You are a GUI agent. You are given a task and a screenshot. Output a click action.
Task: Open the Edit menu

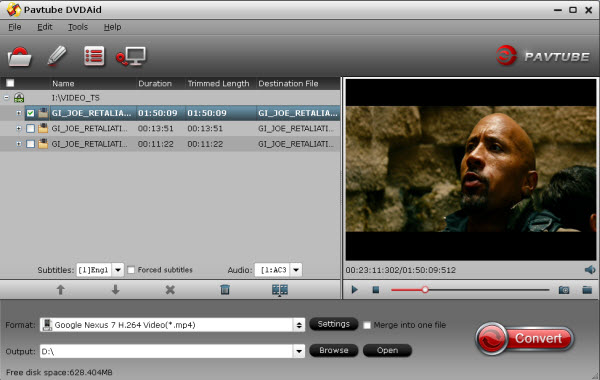(x=45, y=27)
